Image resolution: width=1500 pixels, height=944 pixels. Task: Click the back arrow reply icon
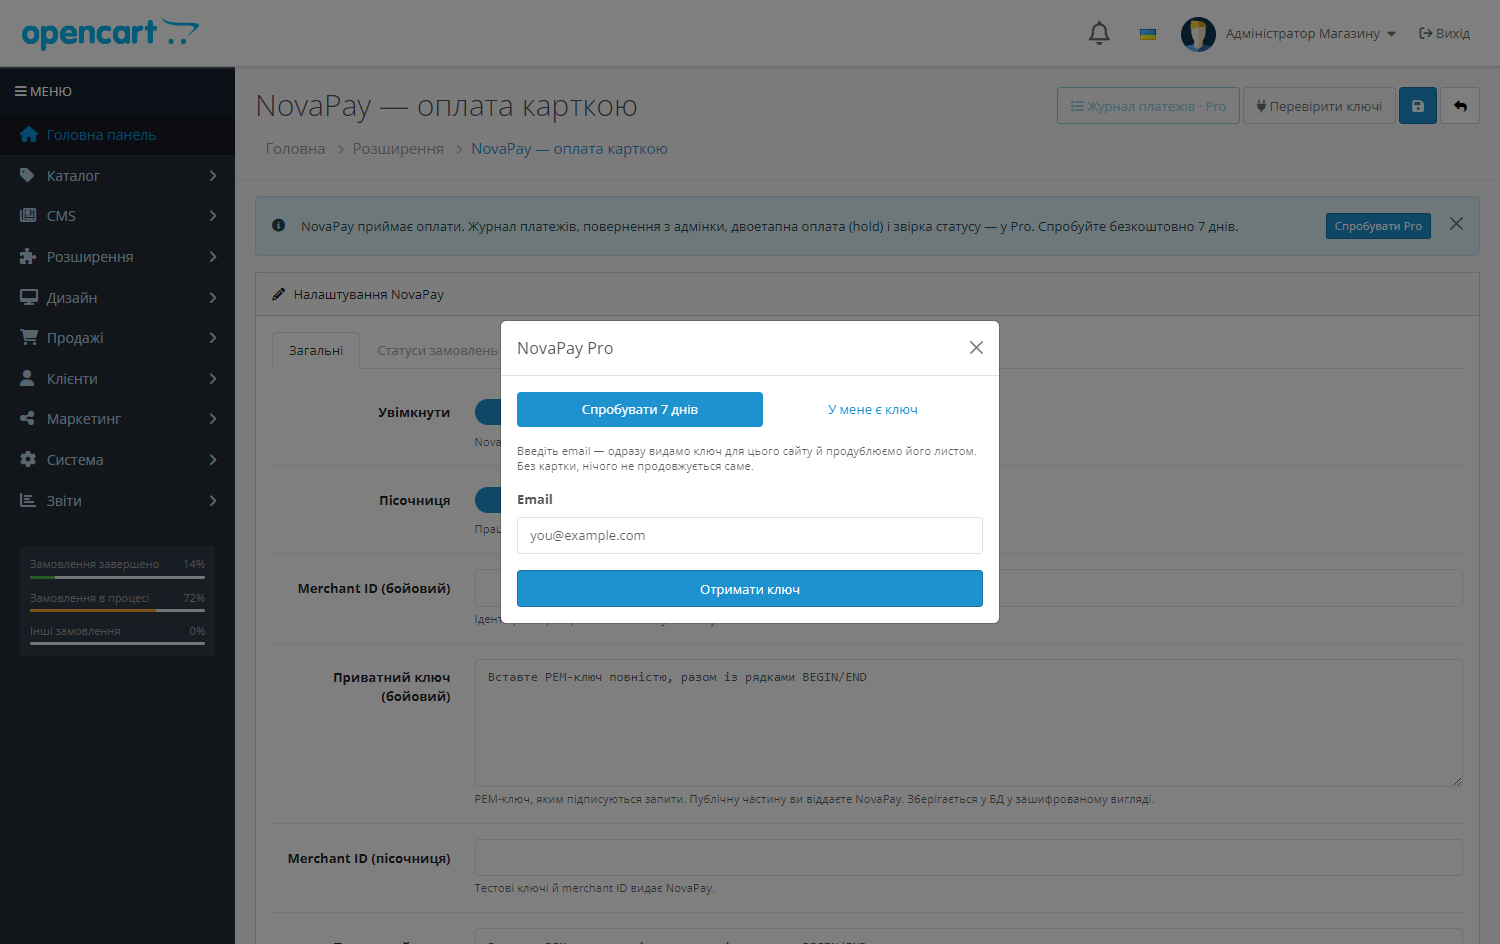pos(1460,106)
